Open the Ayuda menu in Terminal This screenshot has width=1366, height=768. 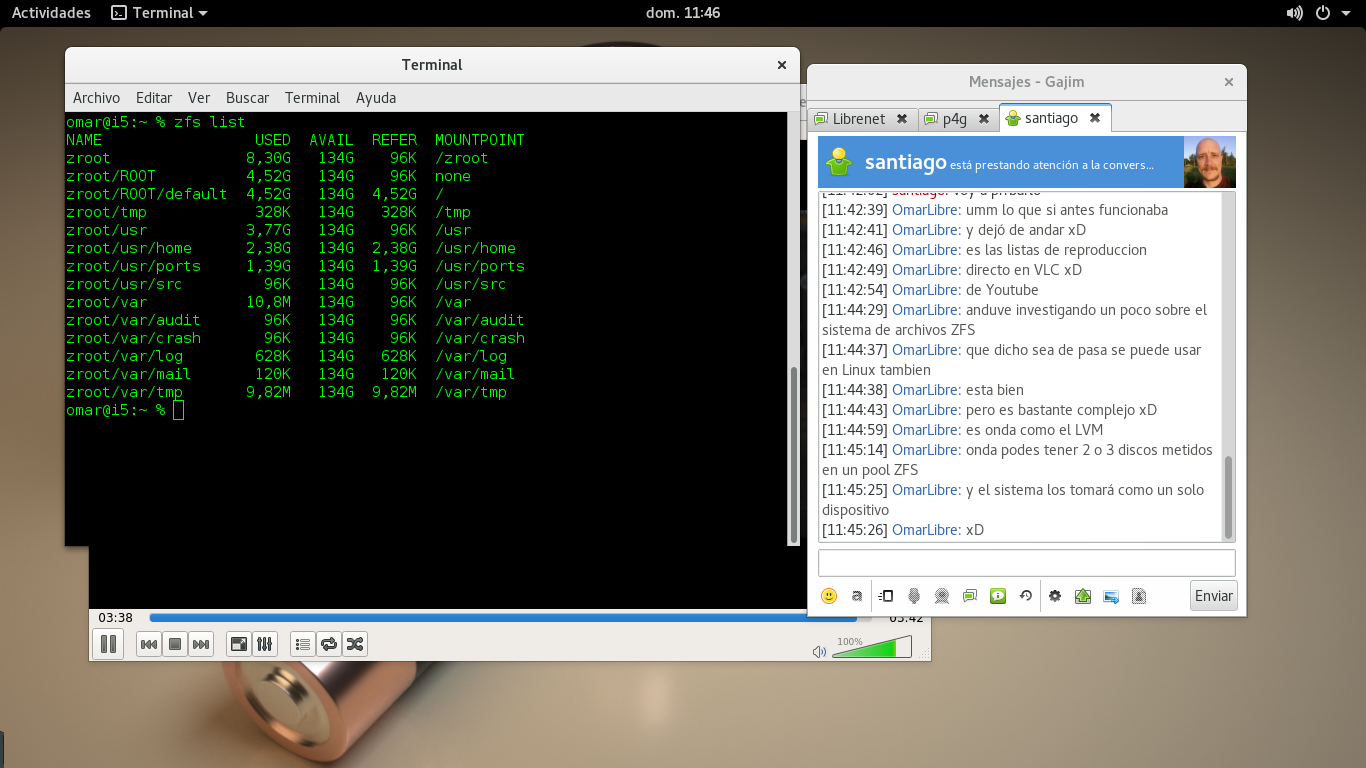[x=376, y=98]
